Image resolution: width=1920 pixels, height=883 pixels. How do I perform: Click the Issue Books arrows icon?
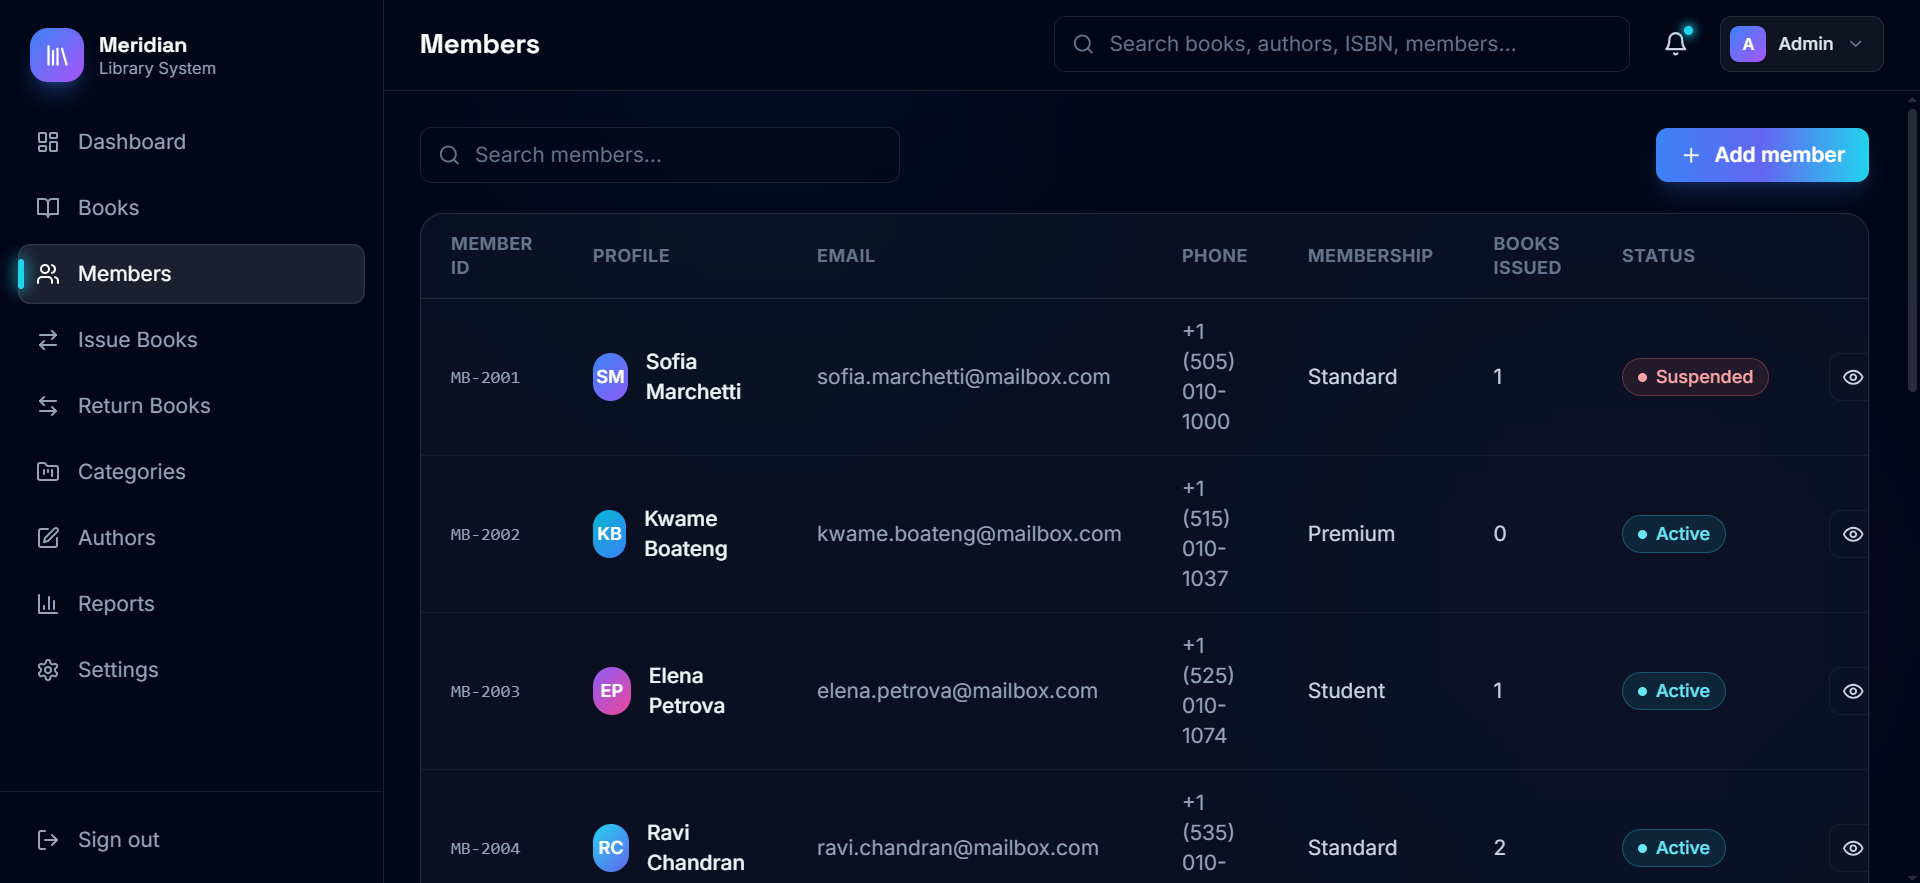(x=48, y=340)
